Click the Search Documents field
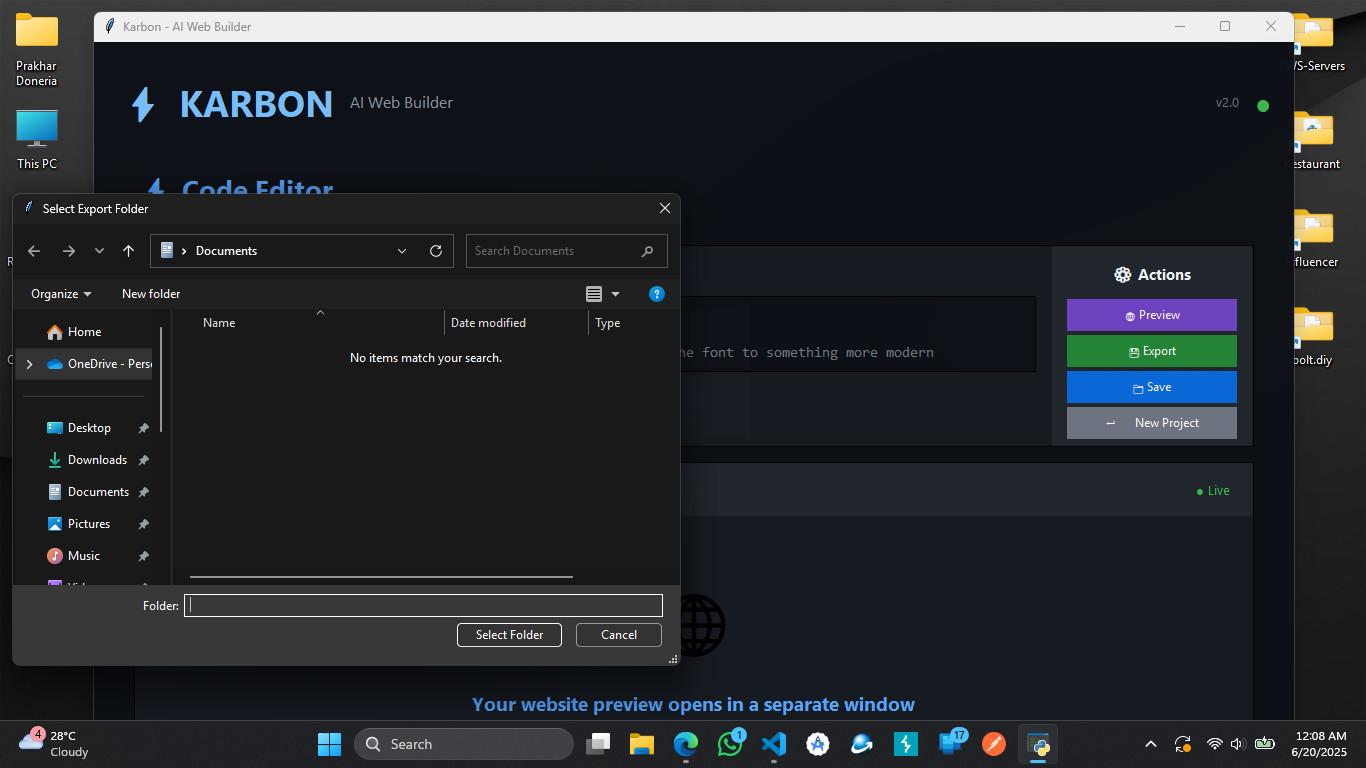 coord(567,251)
